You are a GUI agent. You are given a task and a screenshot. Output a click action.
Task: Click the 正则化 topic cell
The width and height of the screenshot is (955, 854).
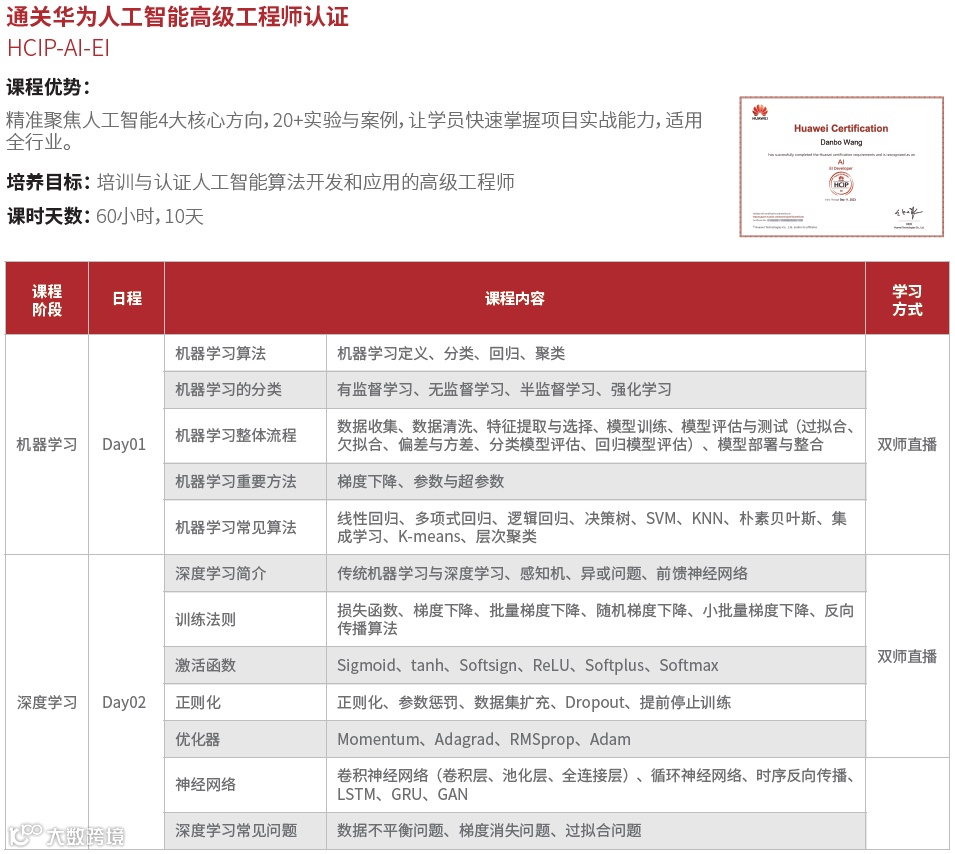click(x=245, y=702)
